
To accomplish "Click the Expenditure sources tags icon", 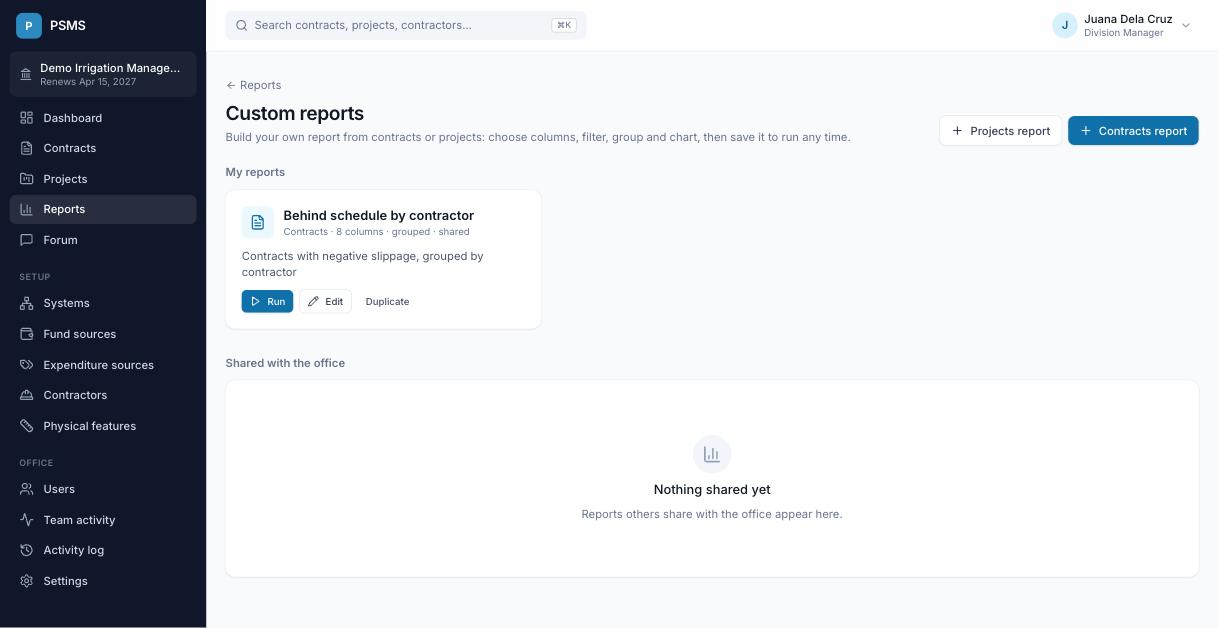I will pos(27,365).
